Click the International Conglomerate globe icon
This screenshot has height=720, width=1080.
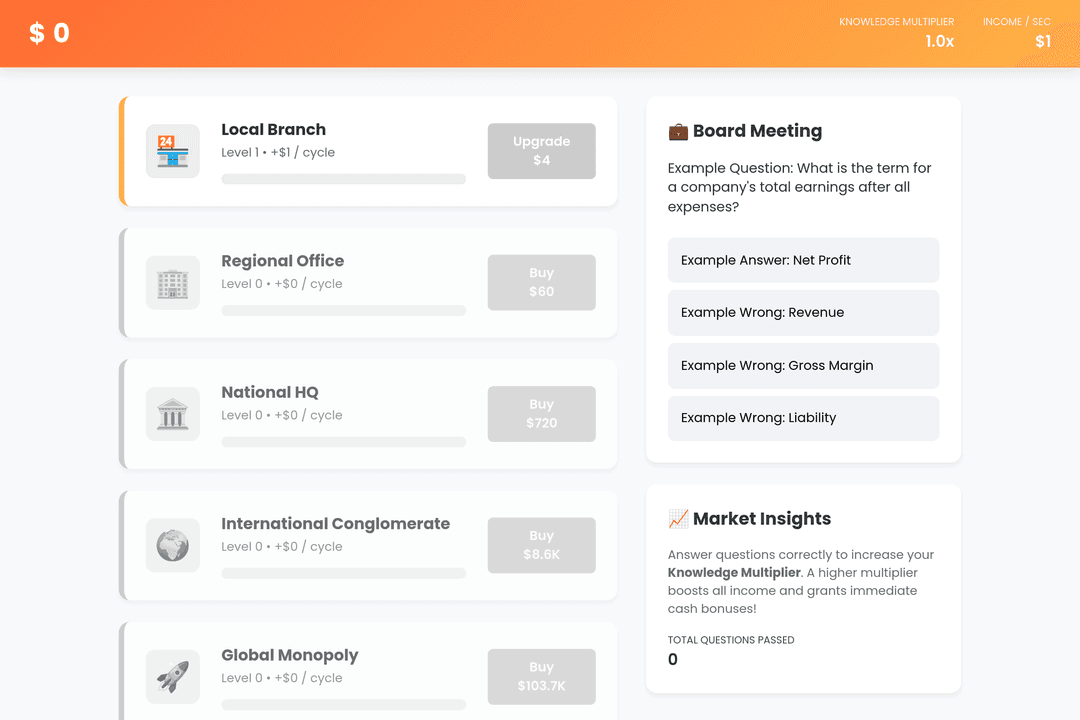pos(173,545)
